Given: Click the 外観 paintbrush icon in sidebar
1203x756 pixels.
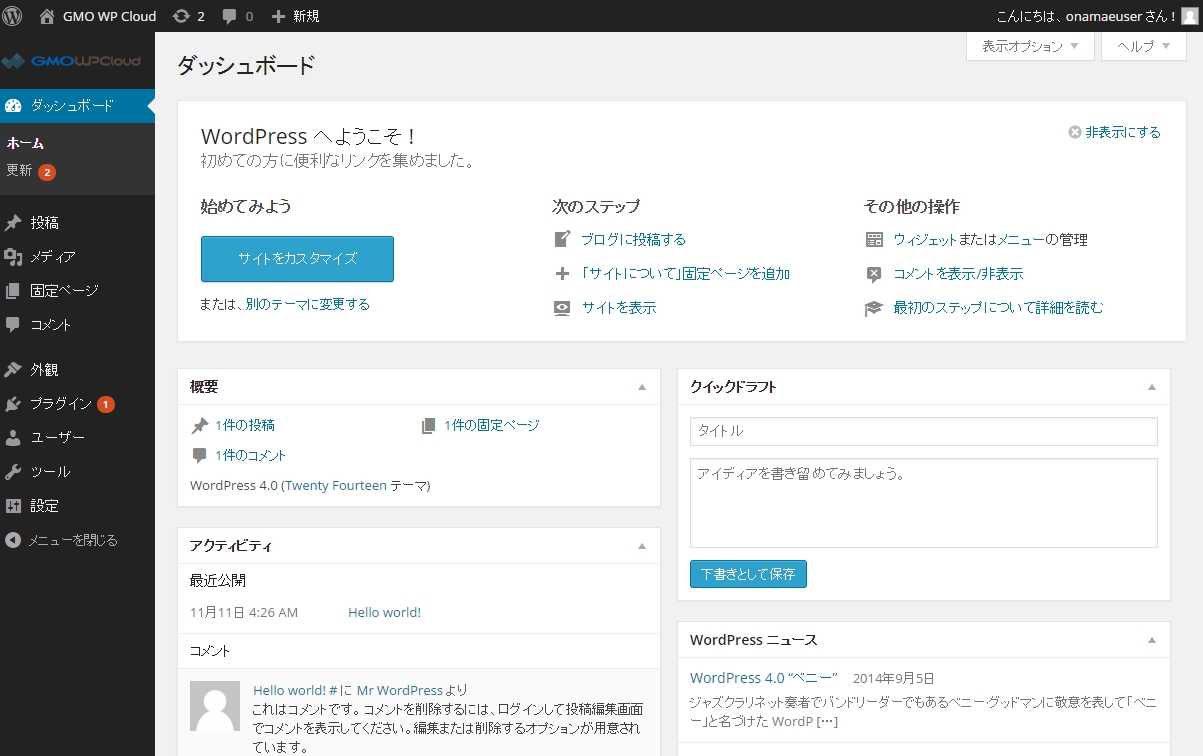Looking at the screenshot, I should coord(13,370).
